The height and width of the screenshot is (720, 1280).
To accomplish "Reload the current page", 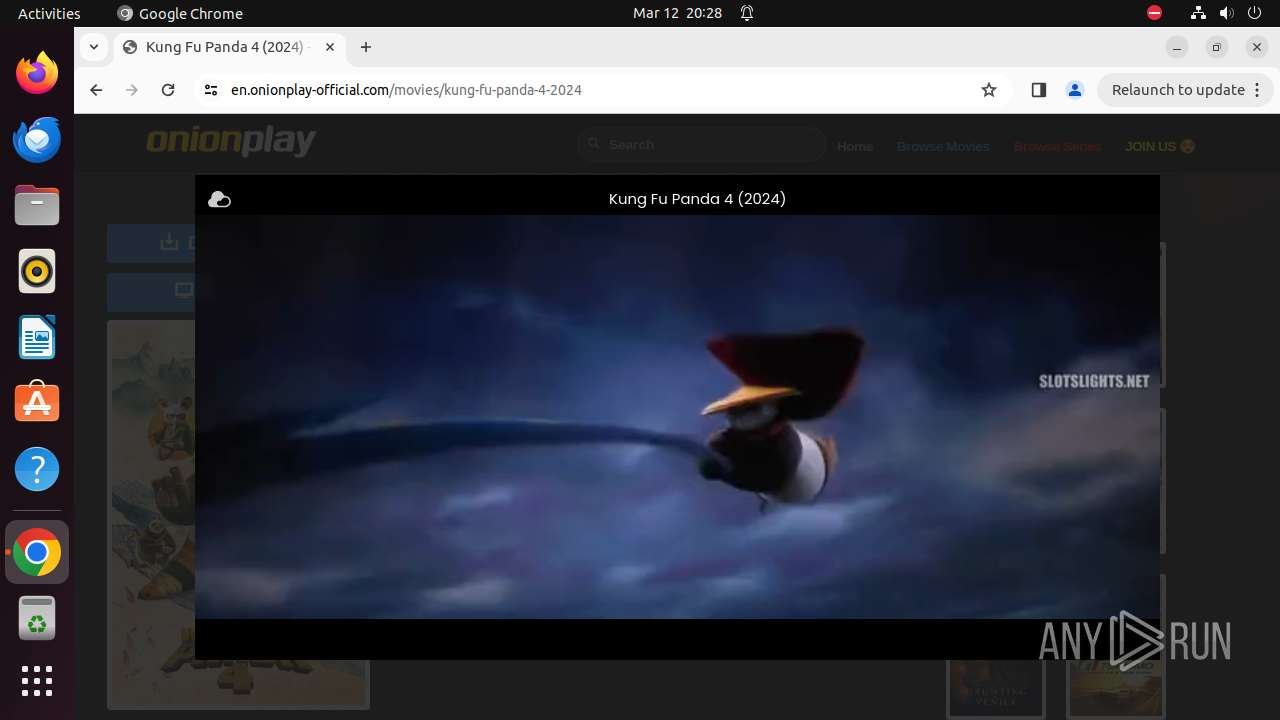I will coord(168,90).
